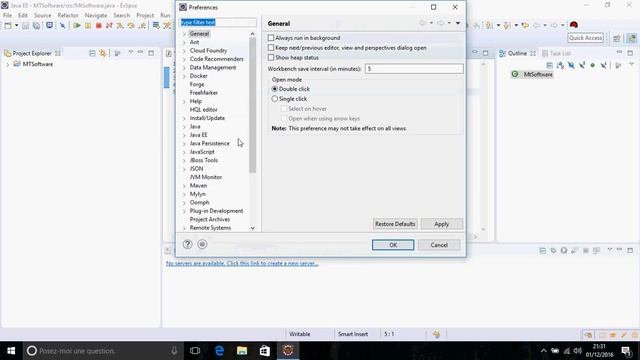640x360 pixels.
Task: Click the tree scroll up arrow
Action: coord(253,34)
